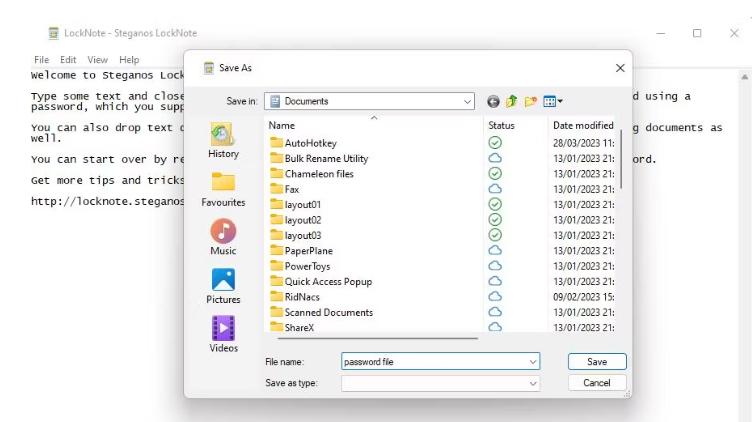
Task: Click the synced status icon for AutoHotkey
Action: pyautogui.click(x=495, y=142)
